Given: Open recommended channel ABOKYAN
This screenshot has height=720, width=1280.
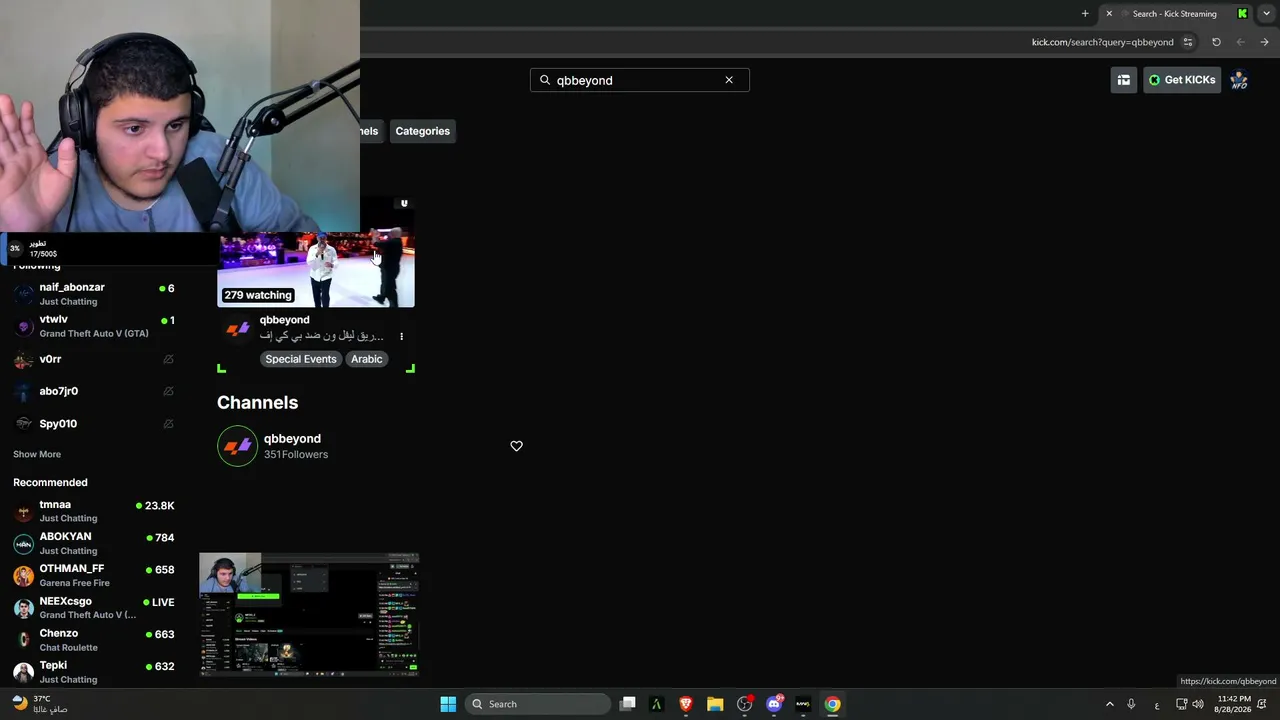Looking at the screenshot, I should tap(94, 543).
